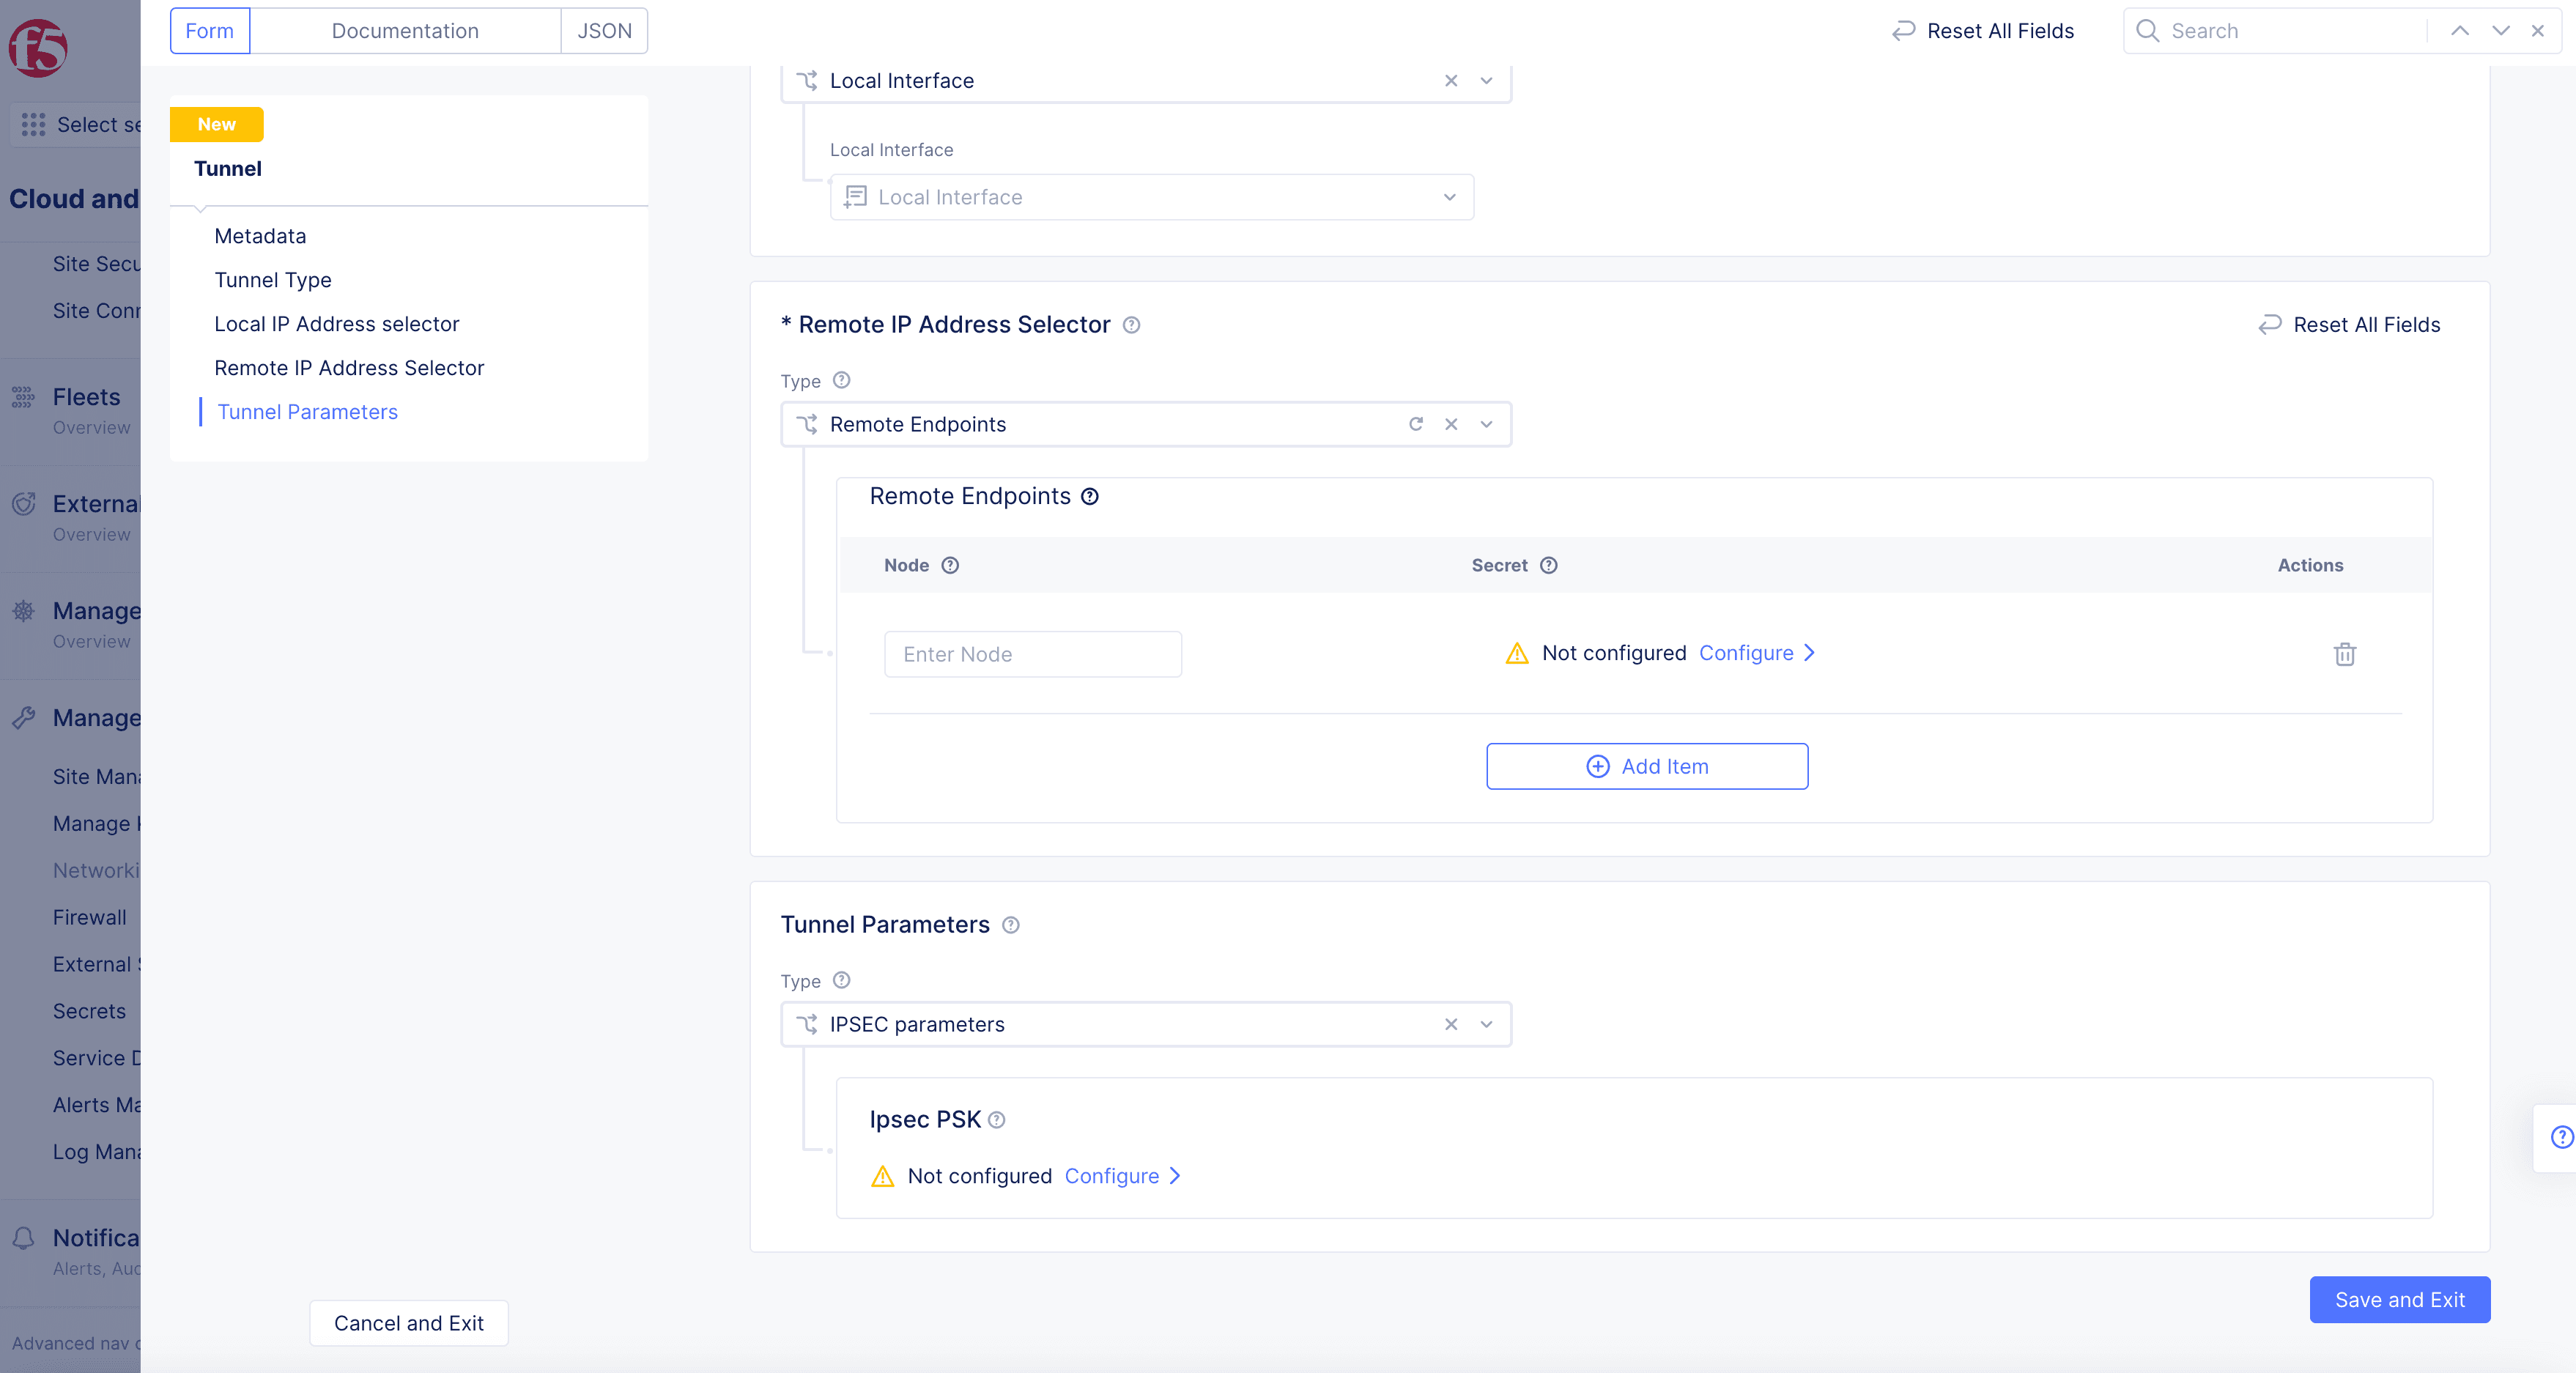2576x1373 pixels.
Task: Click the search magnifier icon
Action: 2147,31
